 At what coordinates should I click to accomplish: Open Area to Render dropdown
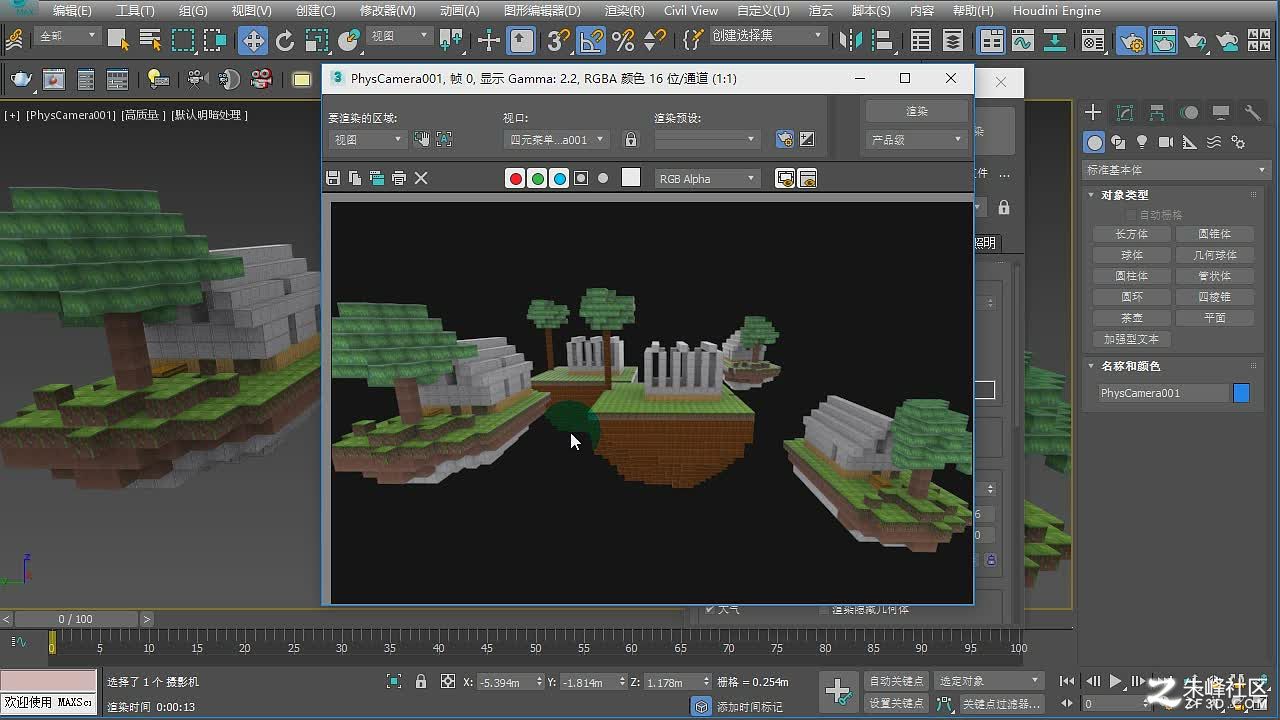point(367,139)
